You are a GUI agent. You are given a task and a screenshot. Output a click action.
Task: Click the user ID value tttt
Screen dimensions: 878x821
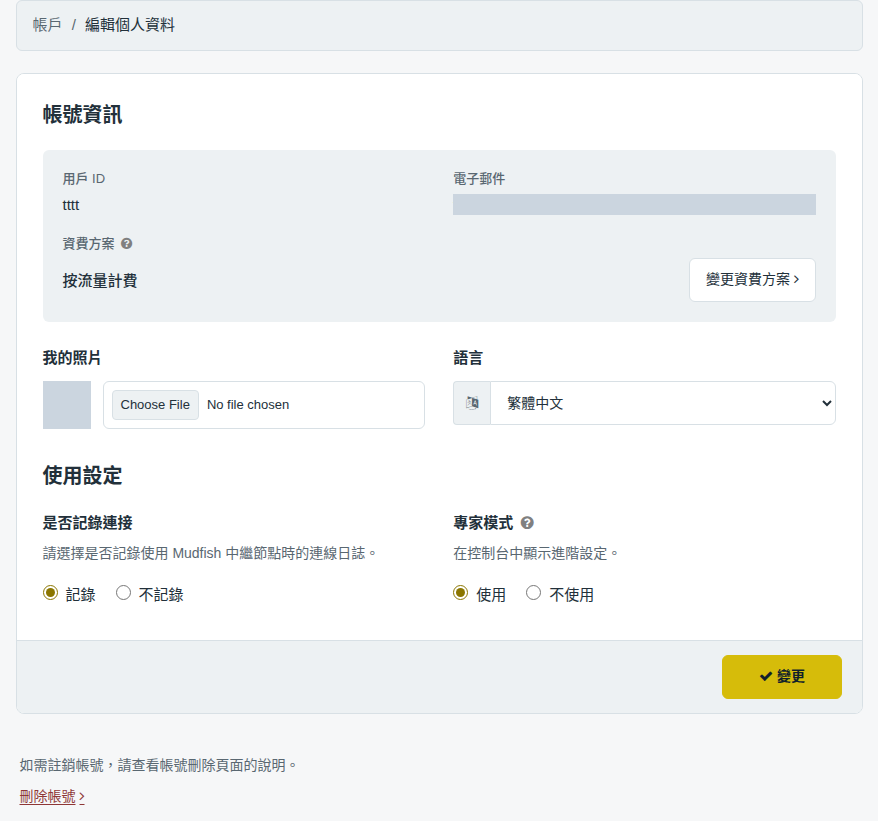(x=71, y=206)
